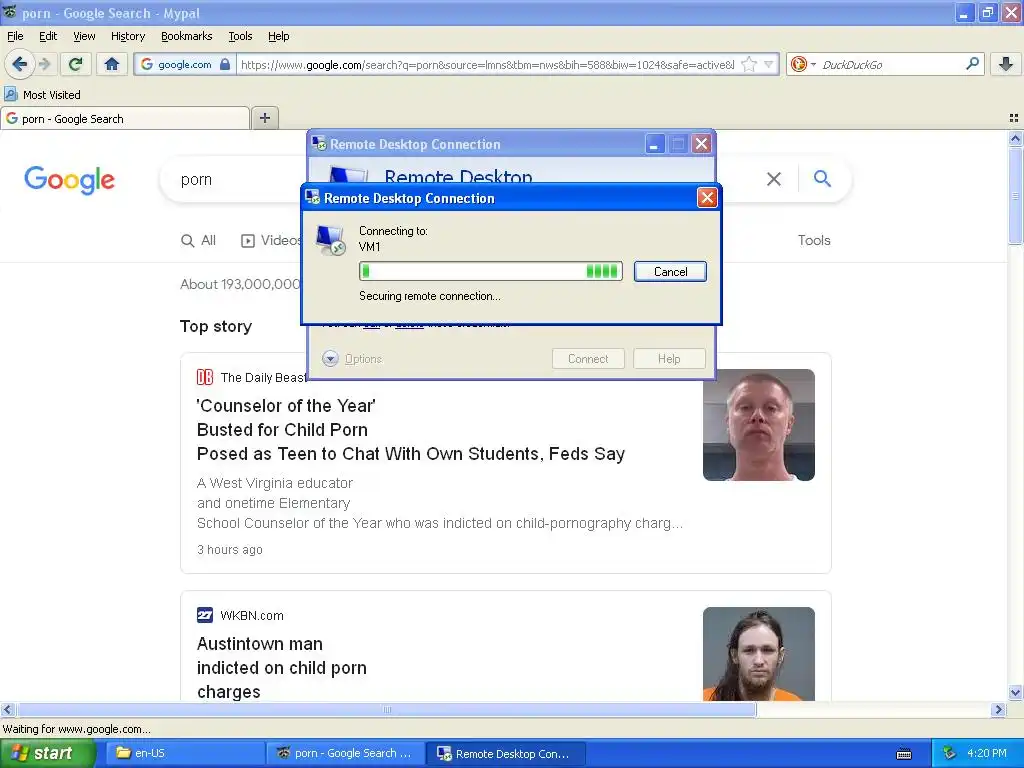The image size is (1024, 768).
Task: Open the Downloads arrow icon
Action: click(x=1006, y=64)
